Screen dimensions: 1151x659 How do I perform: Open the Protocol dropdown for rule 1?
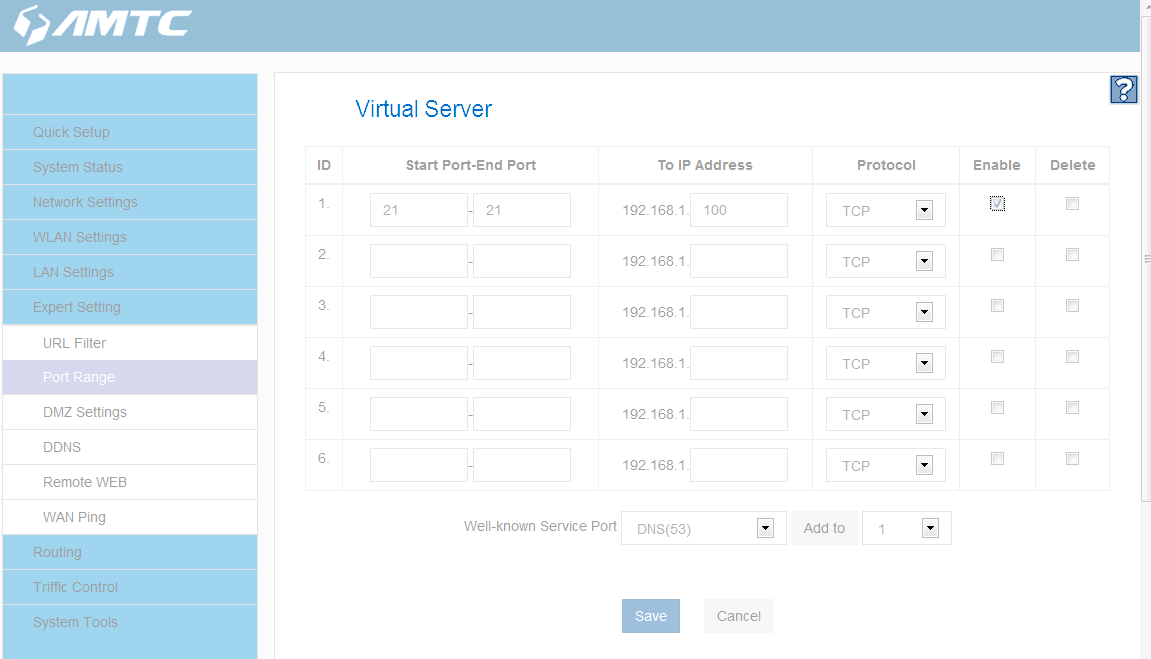coord(885,211)
